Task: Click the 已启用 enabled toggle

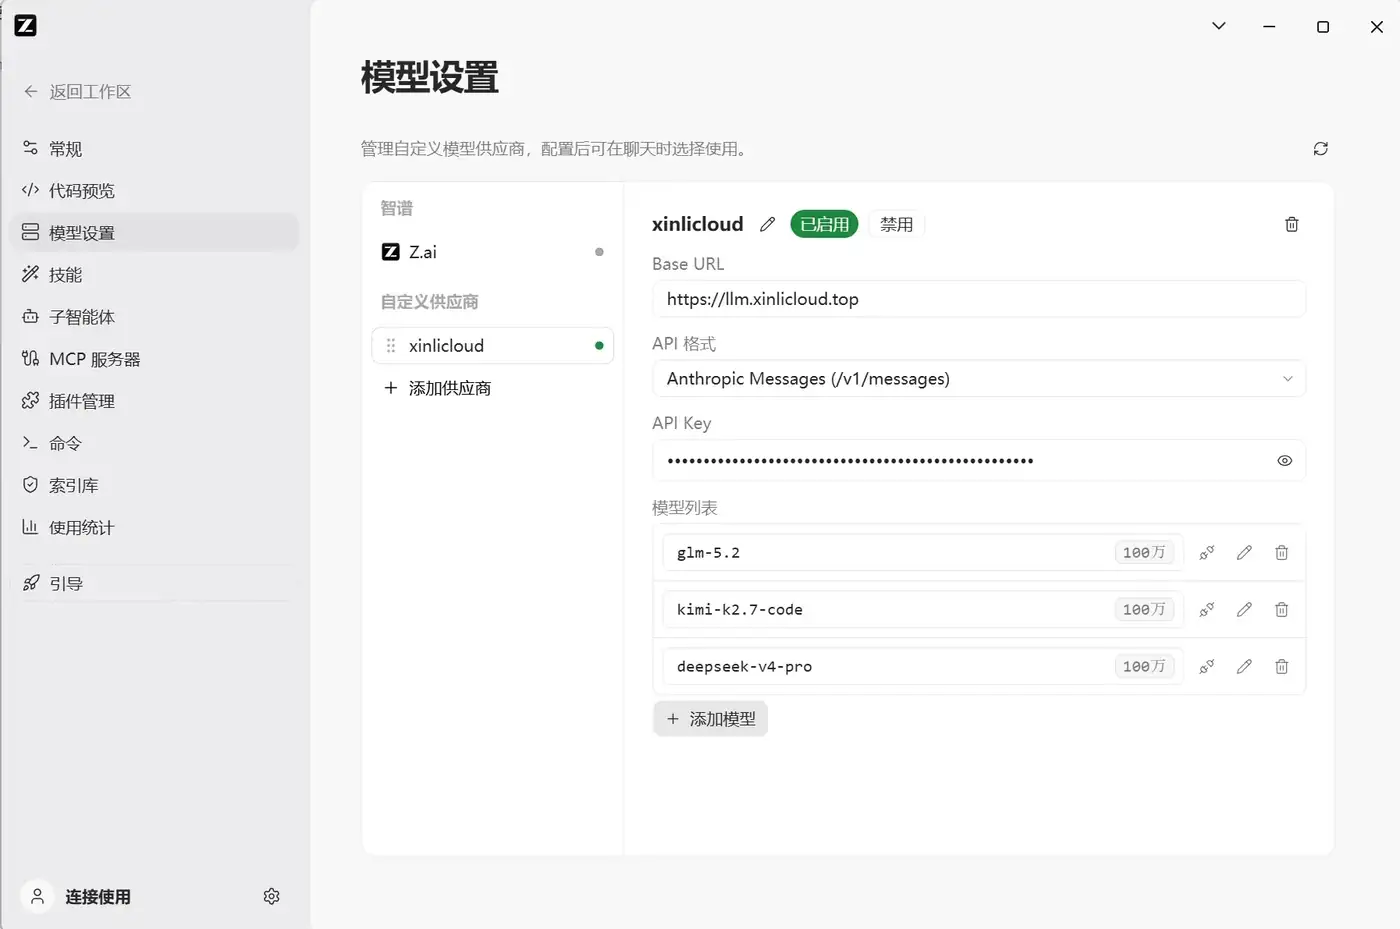Action: coord(824,225)
